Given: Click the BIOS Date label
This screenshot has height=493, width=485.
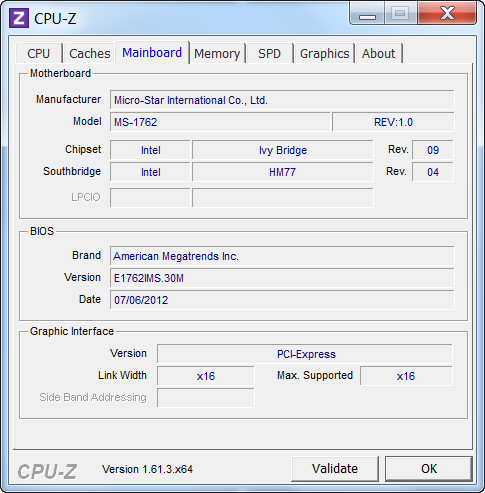Looking at the screenshot, I should click(x=90, y=299).
